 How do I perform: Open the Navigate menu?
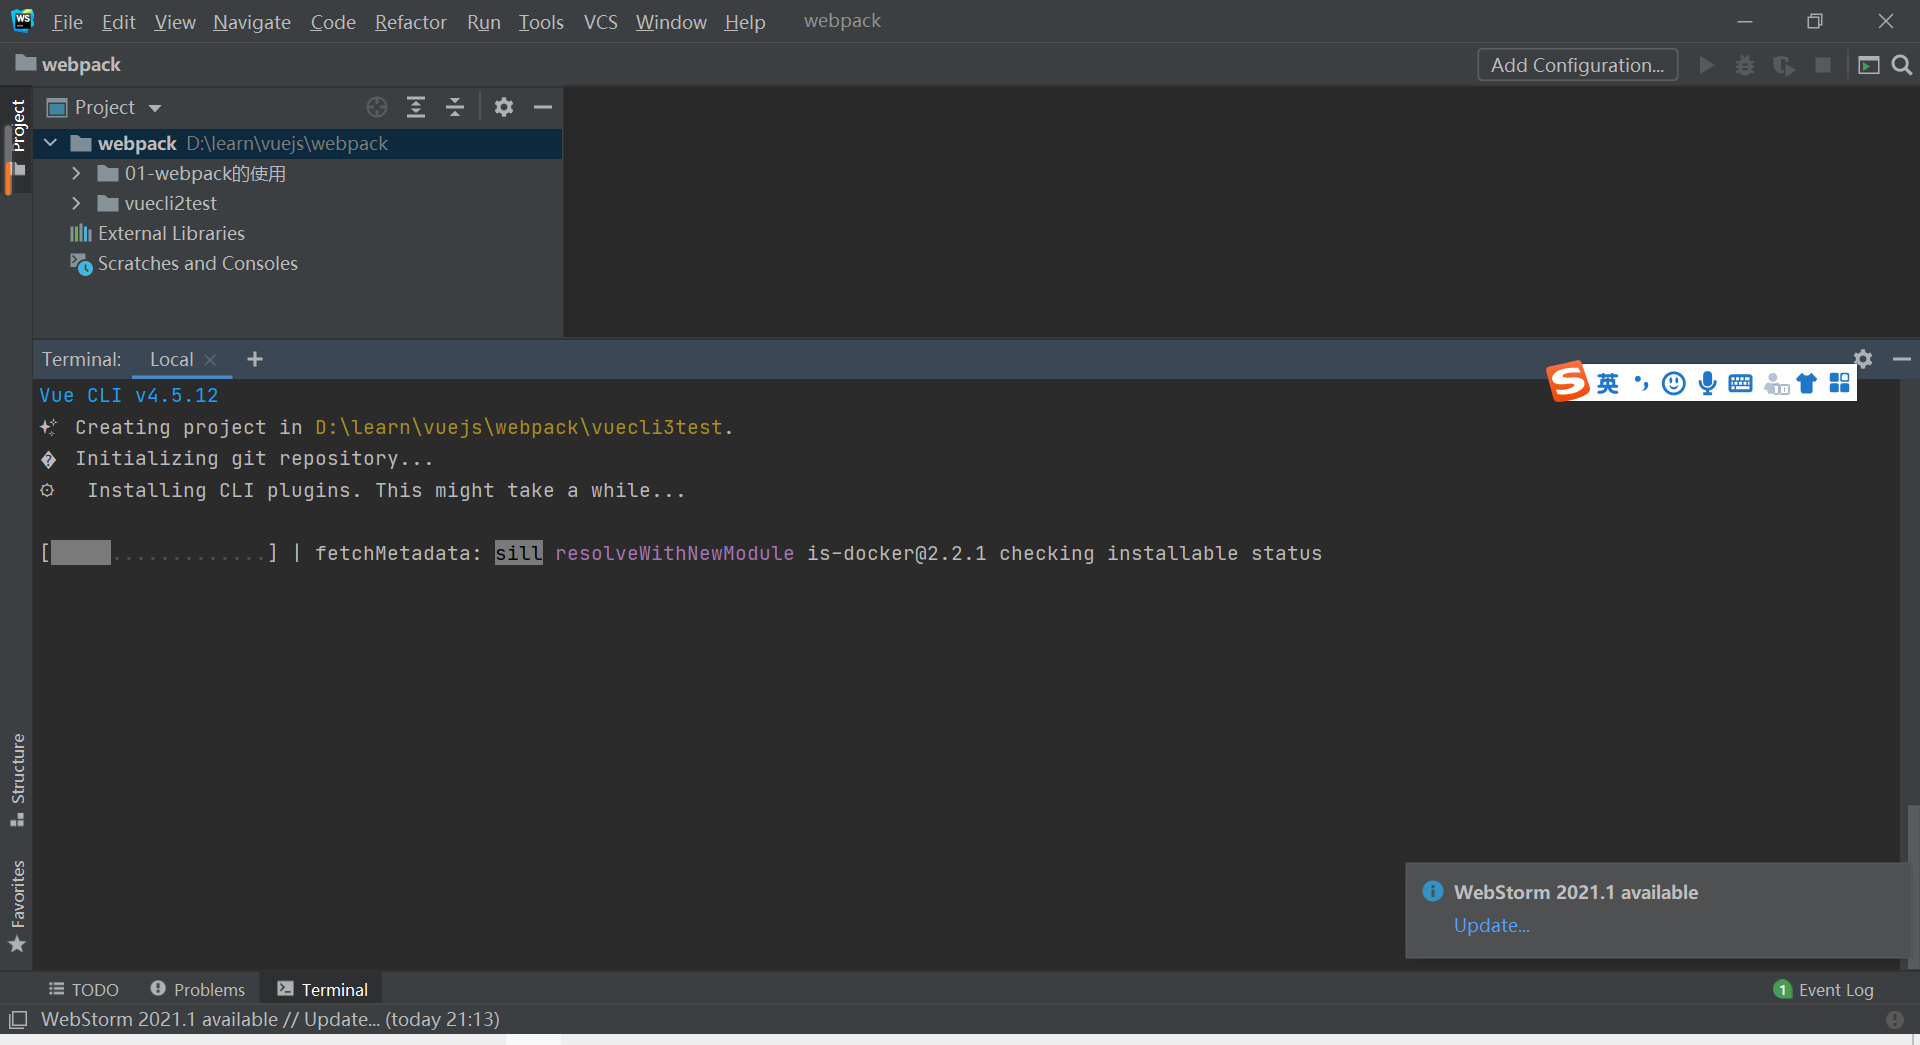click(x=252, y=22)
